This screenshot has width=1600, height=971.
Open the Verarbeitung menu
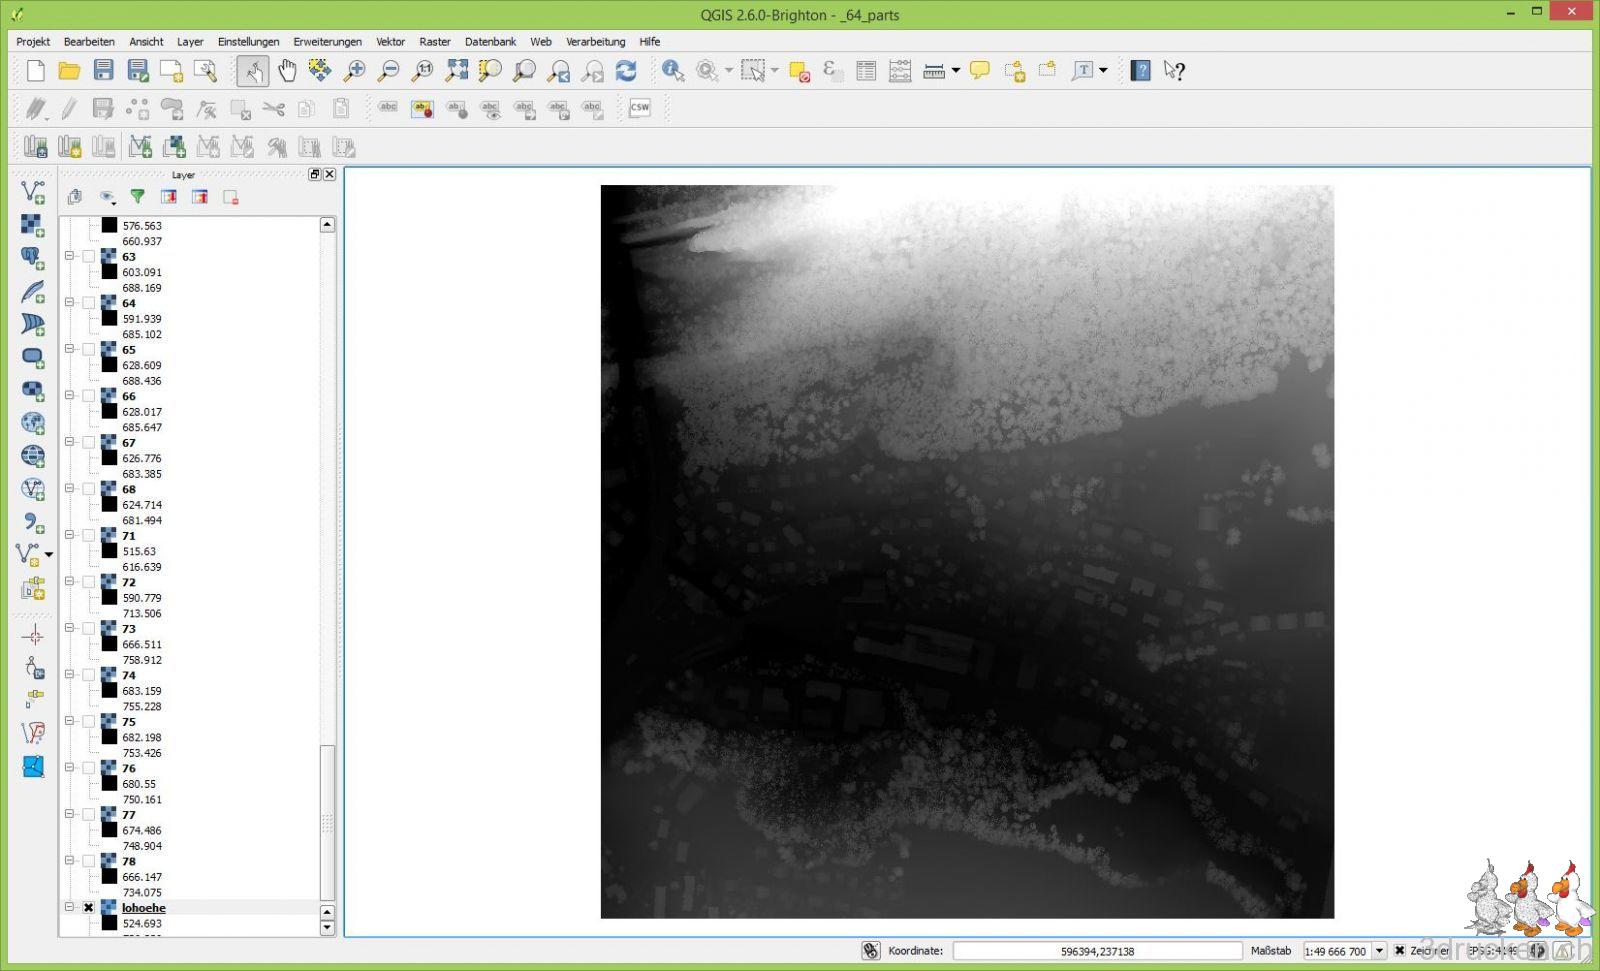[596, 41]
